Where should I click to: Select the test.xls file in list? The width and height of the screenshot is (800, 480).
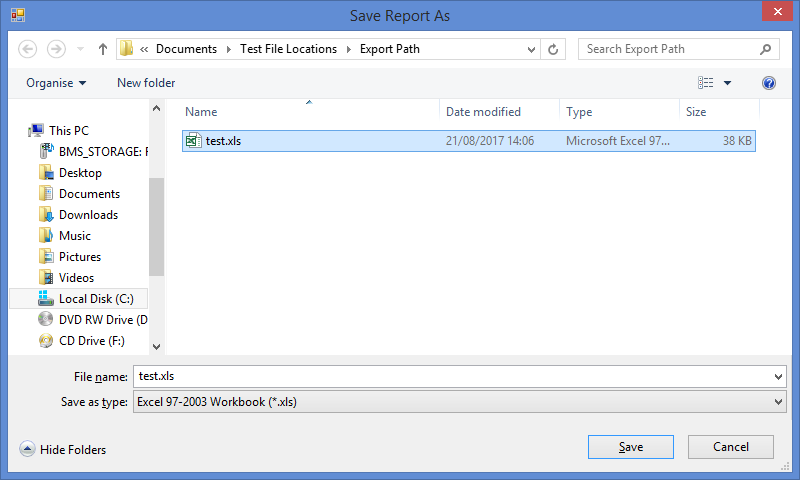(x=223, y=141)
